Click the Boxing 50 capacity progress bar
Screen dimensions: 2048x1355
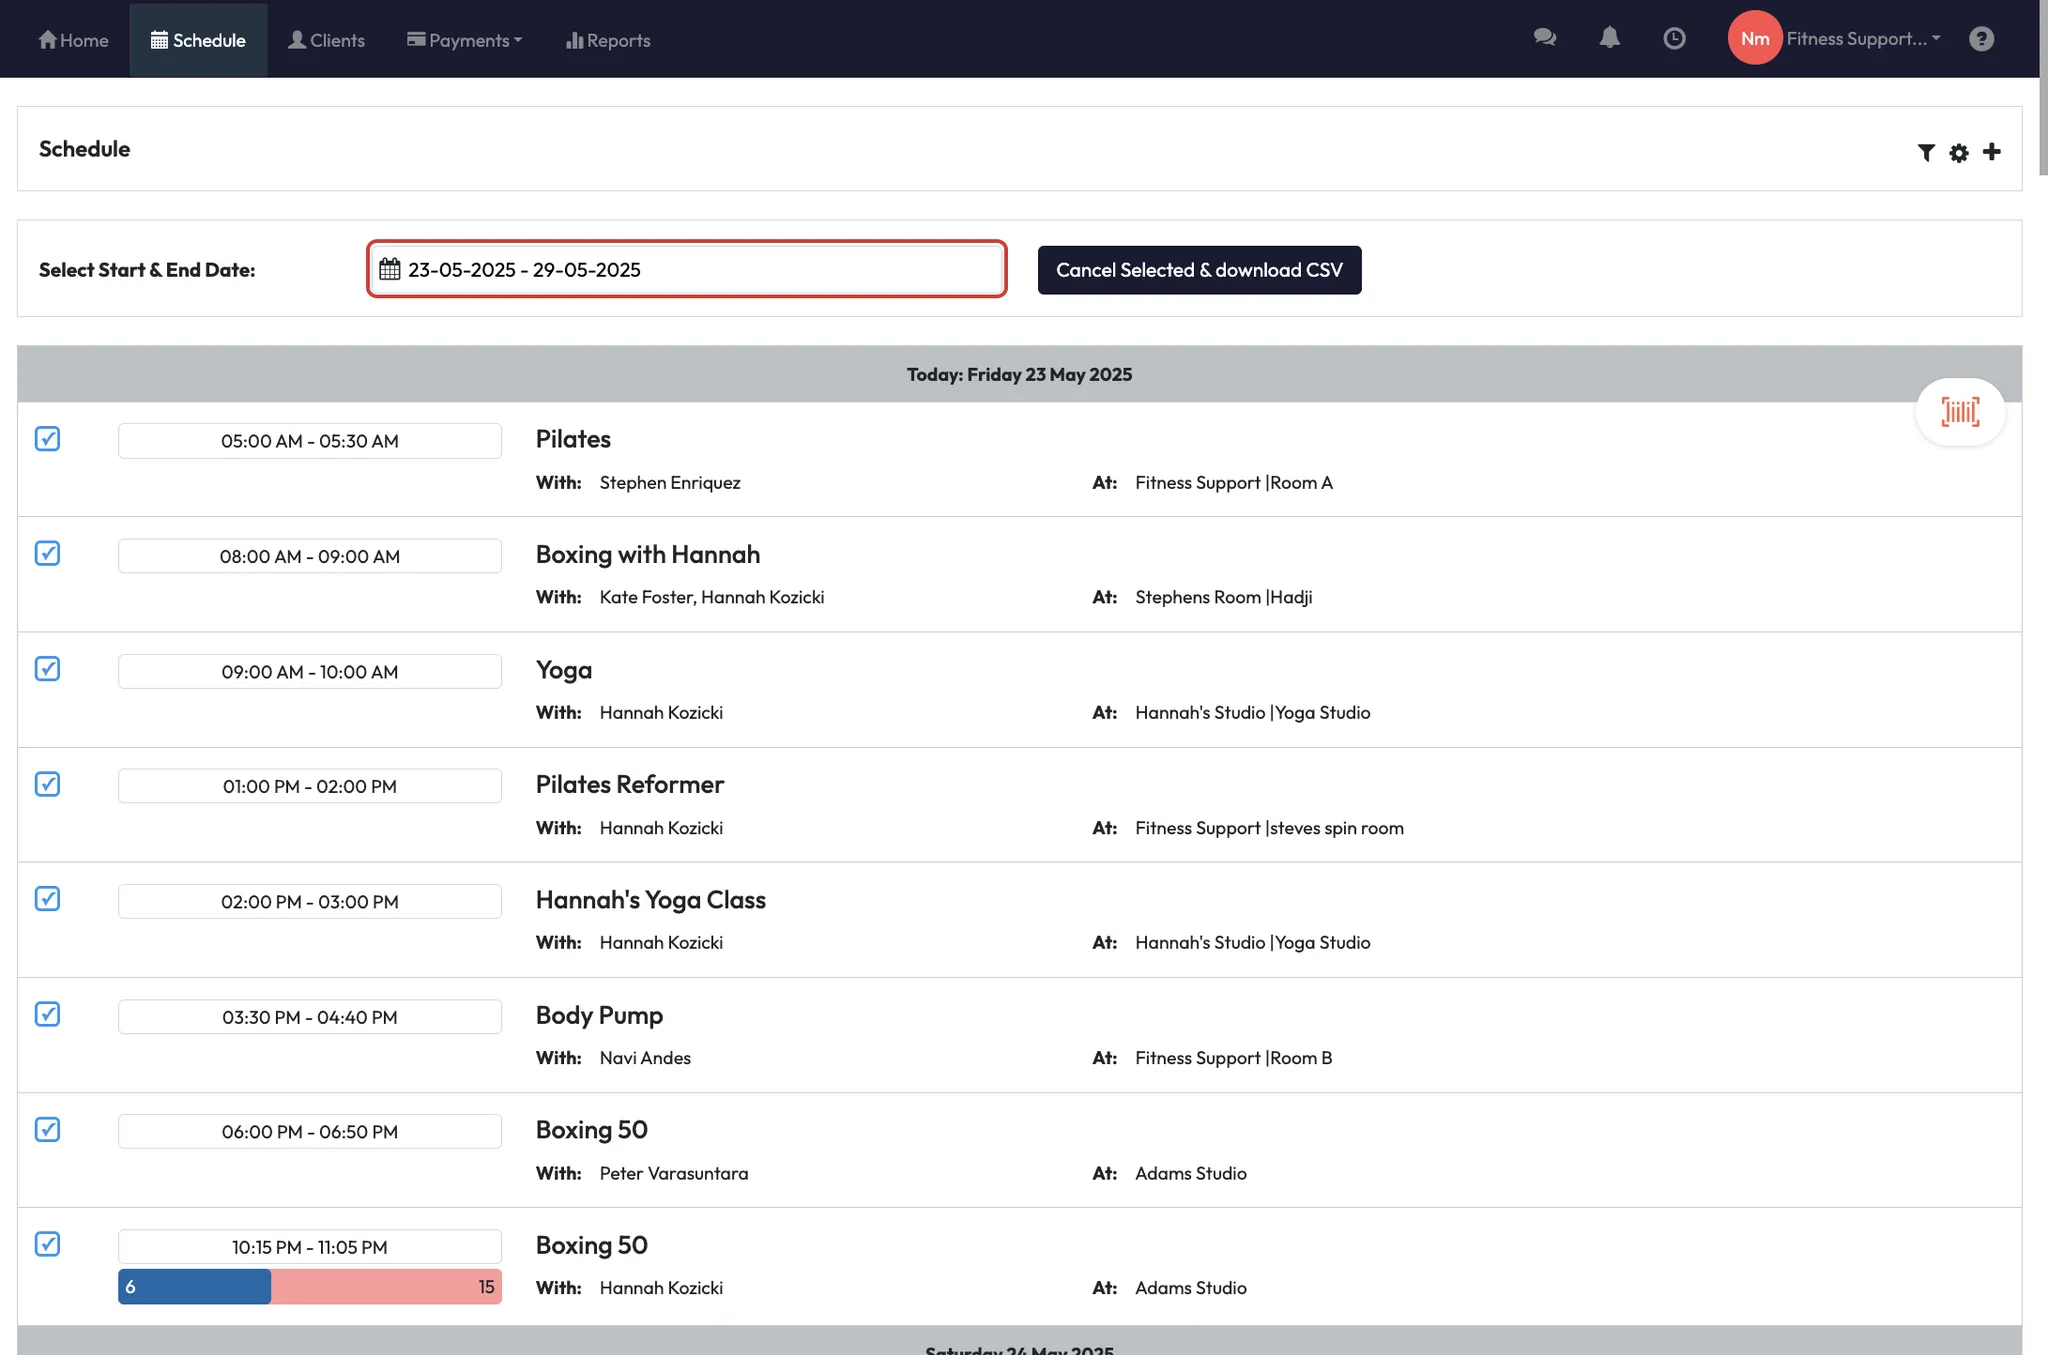pyautogui.click(x=309, y=1286)
